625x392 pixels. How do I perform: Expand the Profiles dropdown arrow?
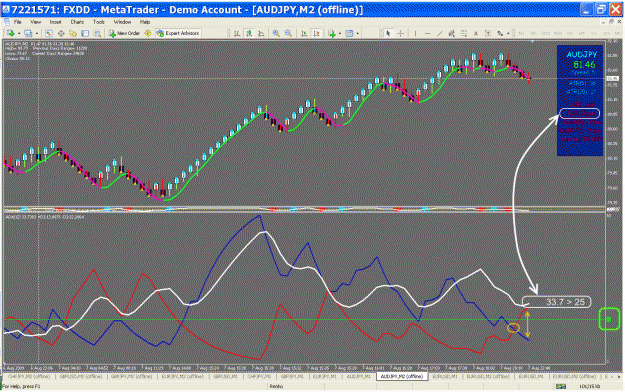[x=37, y=33]
